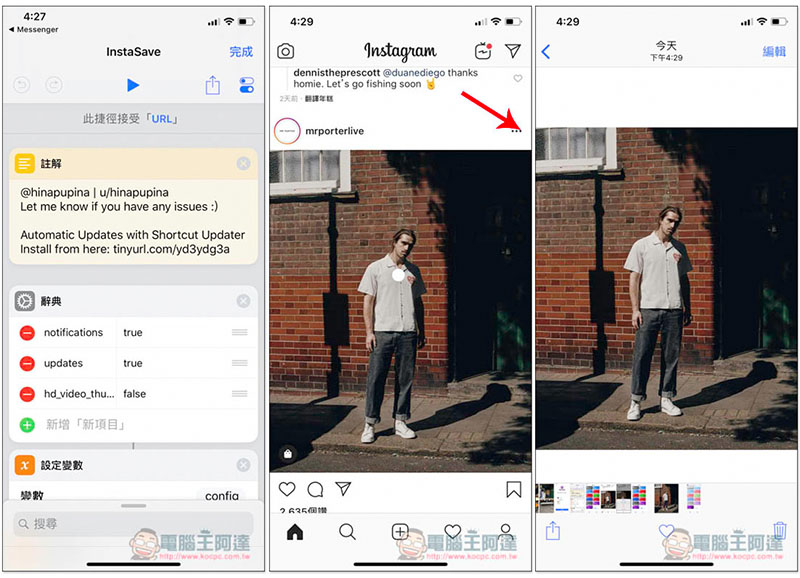Tap 編輯 to edit the saved photo

click(774, 52)
